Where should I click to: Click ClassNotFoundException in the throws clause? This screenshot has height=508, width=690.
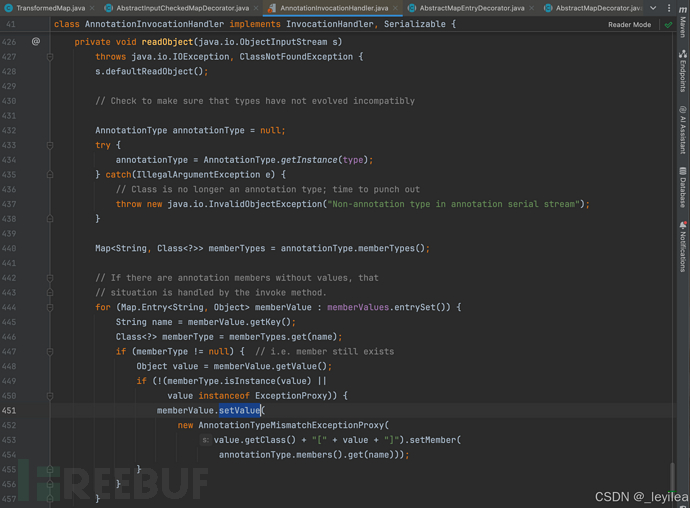tap(296, 57)
